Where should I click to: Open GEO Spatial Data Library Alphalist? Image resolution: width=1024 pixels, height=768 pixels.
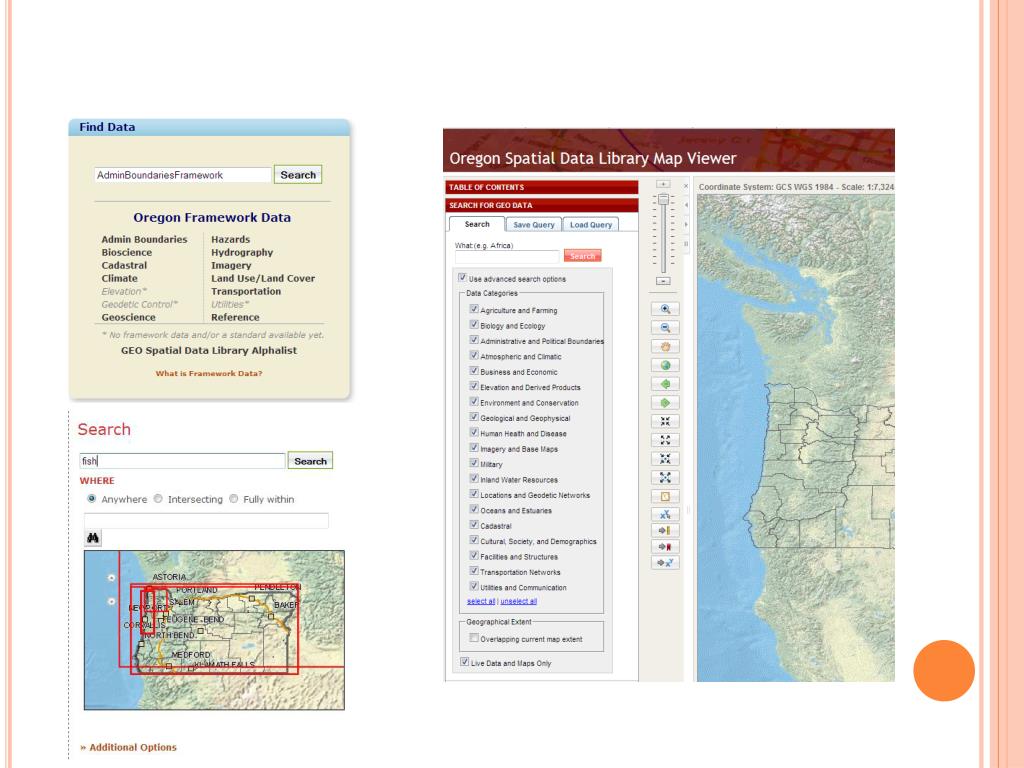pos(209,351)
